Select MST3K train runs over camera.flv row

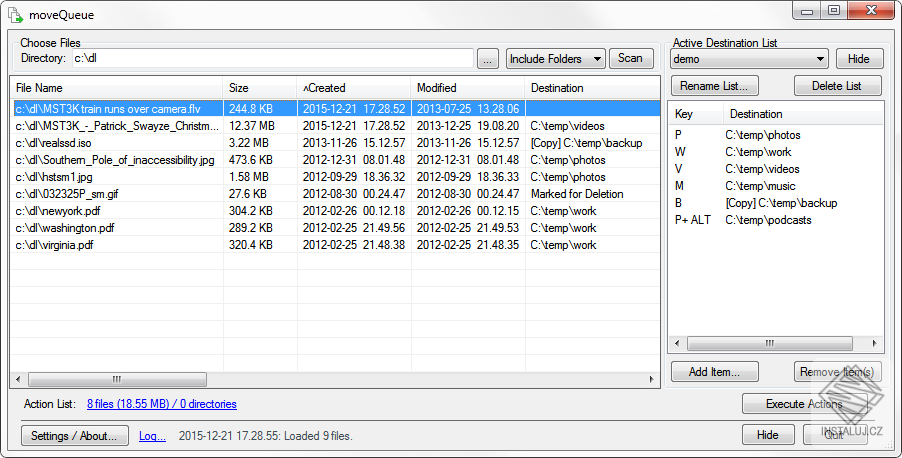335,108
